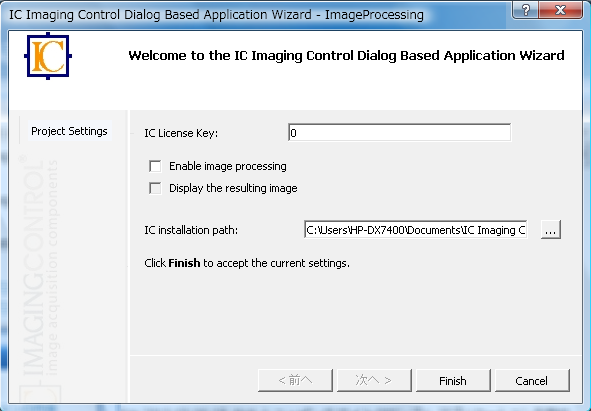The height and width of the screenshot is (411, 591).
Task: Click the "Display the resulting image" label
Action: (233, 188)
